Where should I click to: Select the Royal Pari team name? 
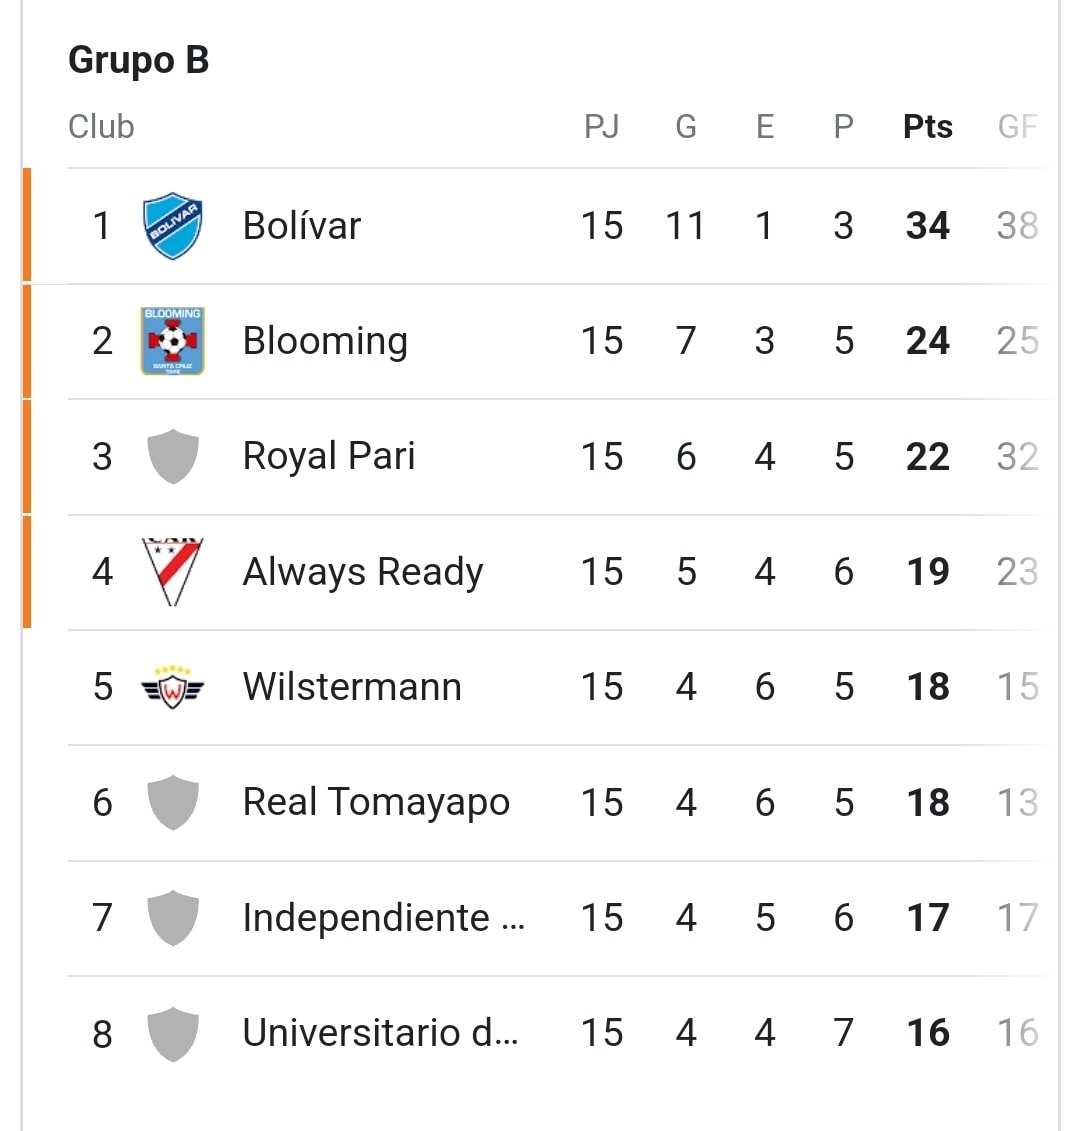329,457
